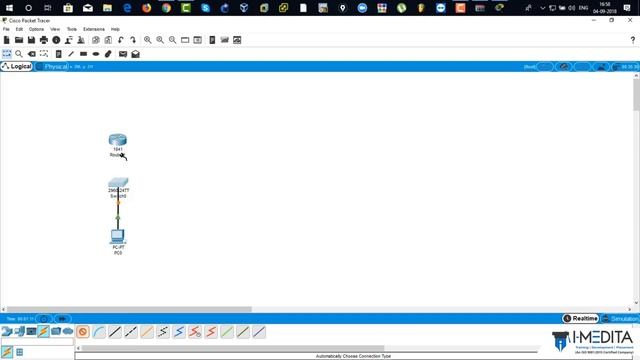Activate the Resize Shape tool

click(x=44, y=54)
